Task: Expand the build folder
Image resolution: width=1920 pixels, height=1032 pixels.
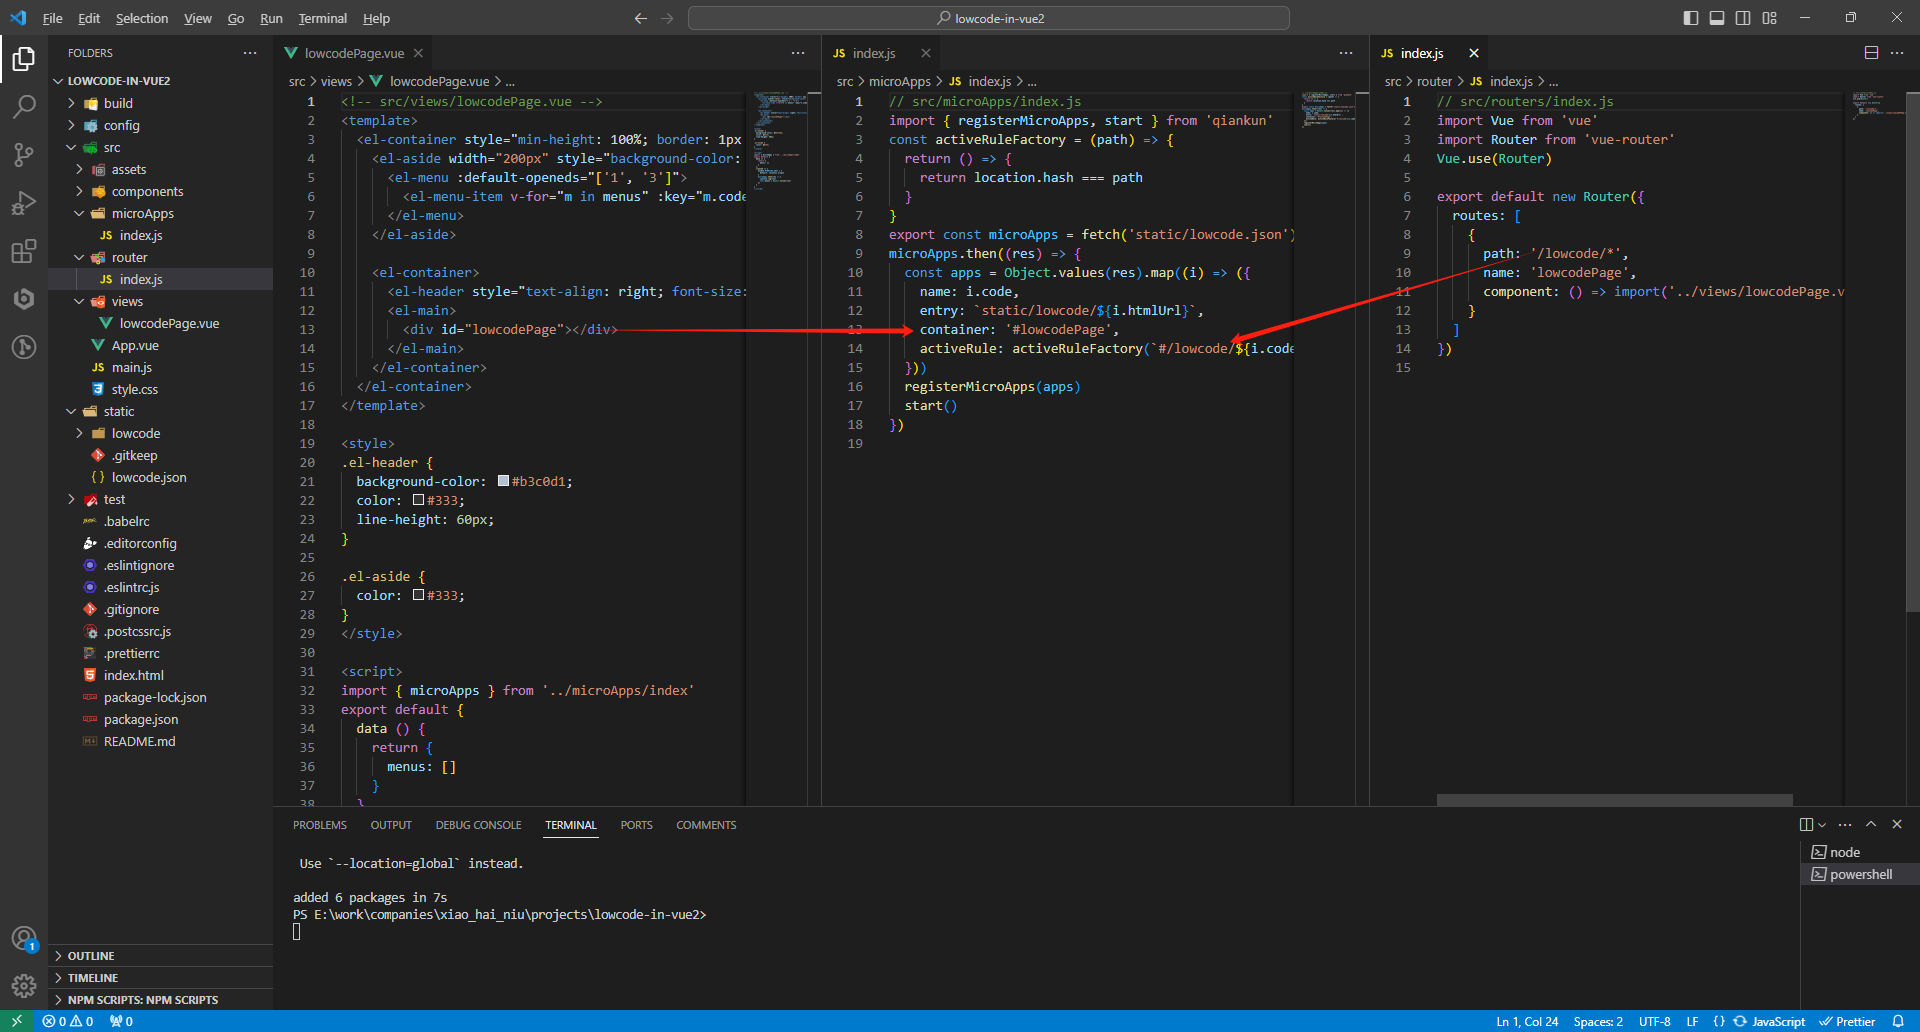Action: click(x=117, y=103)
